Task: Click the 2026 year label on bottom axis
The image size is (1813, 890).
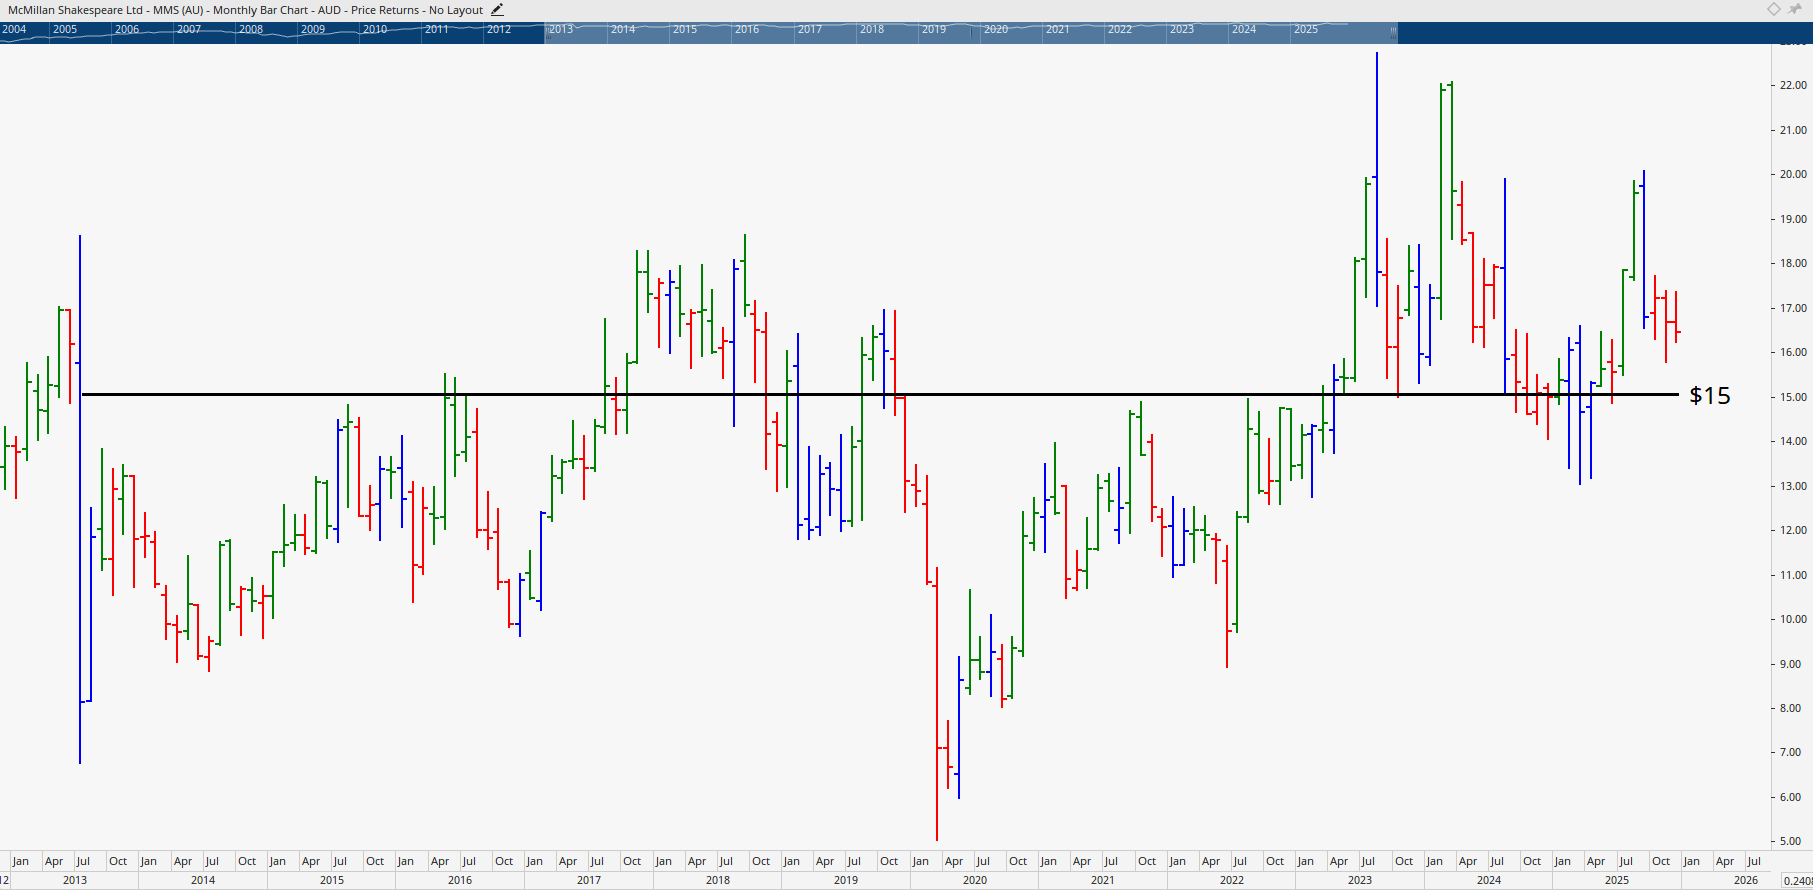Action: point(1746,880)
